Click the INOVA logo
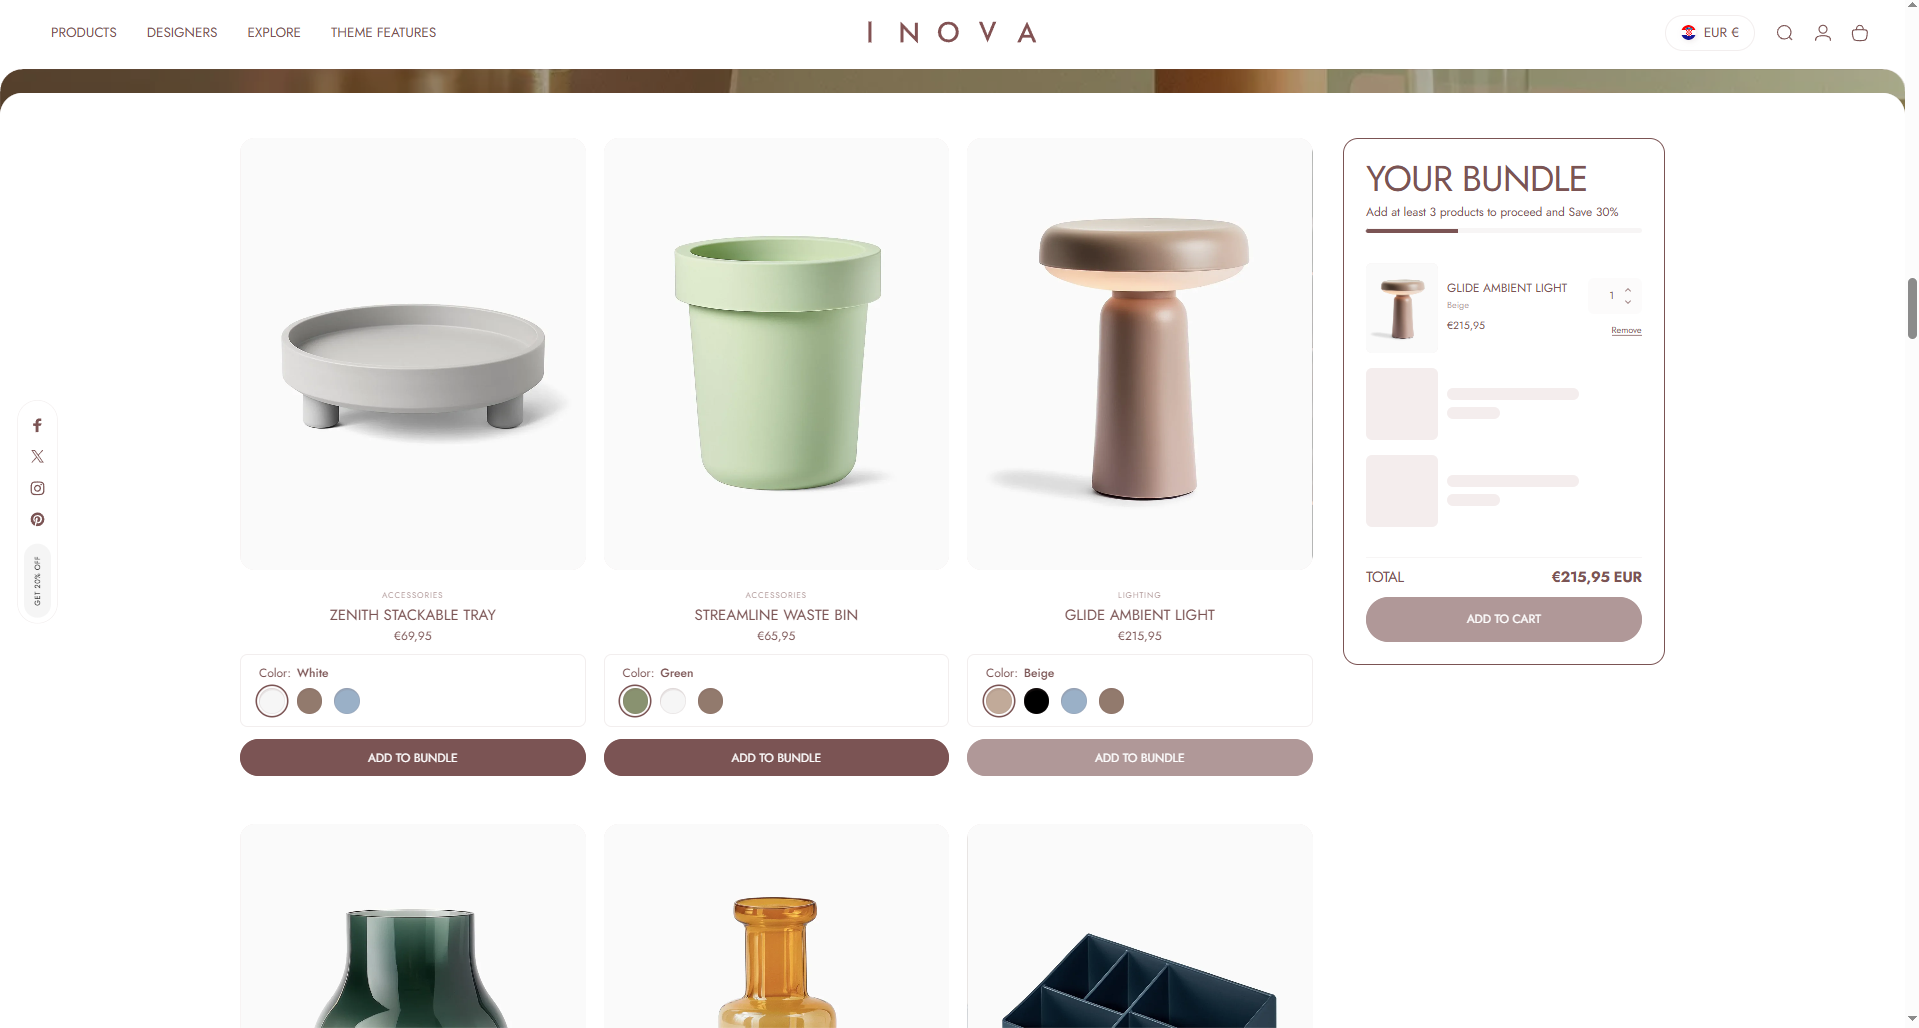1919x1028 pixels. [x=951, y=33]
